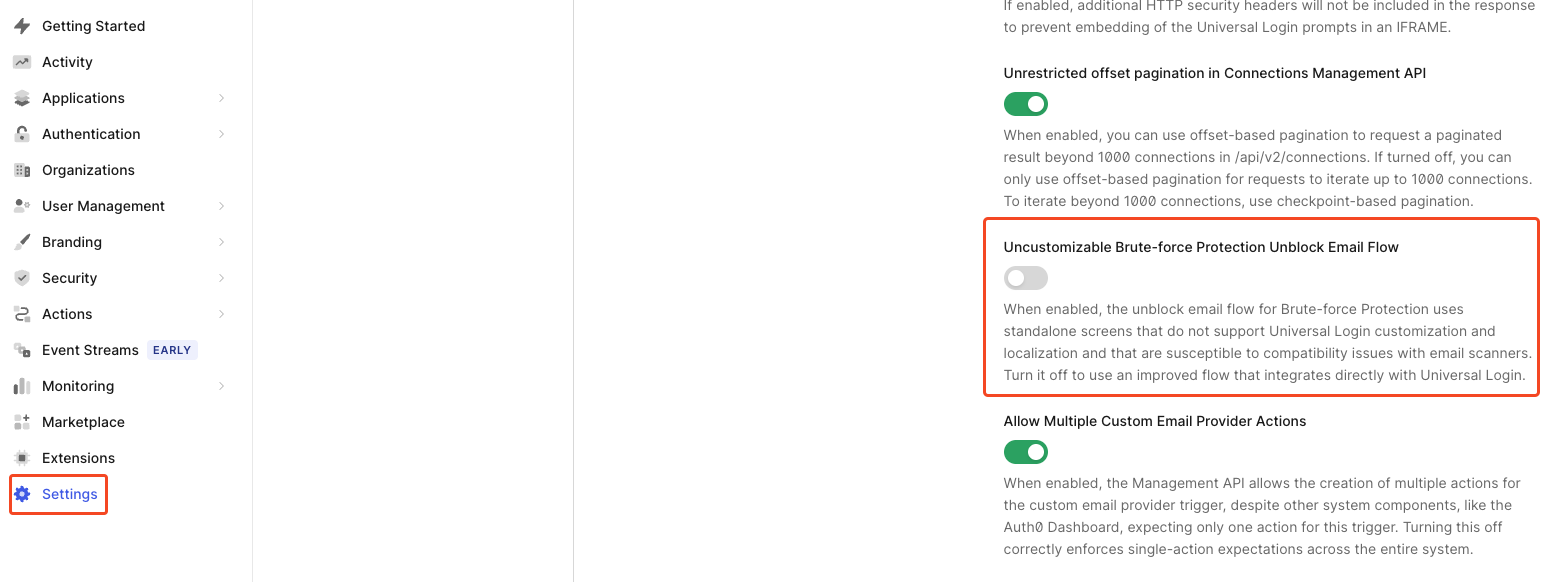
Task: Click the Branding paintbrush icon
Action: point(21,241)
